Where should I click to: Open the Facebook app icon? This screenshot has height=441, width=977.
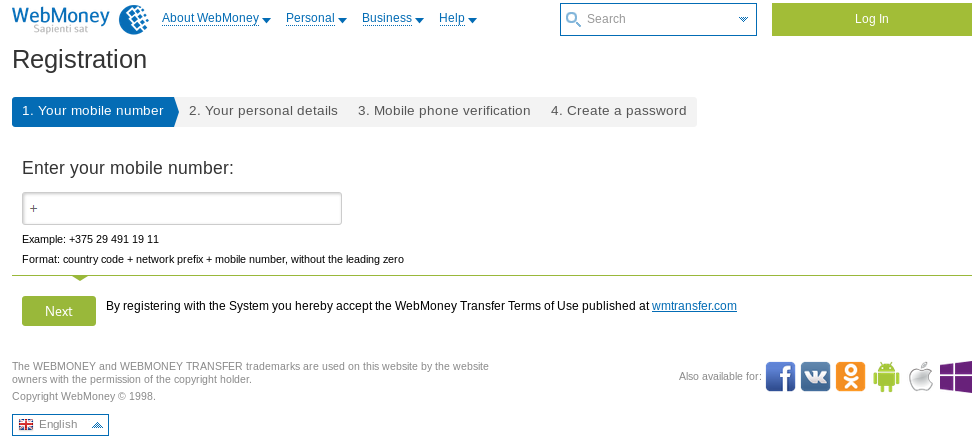[780, 376]
